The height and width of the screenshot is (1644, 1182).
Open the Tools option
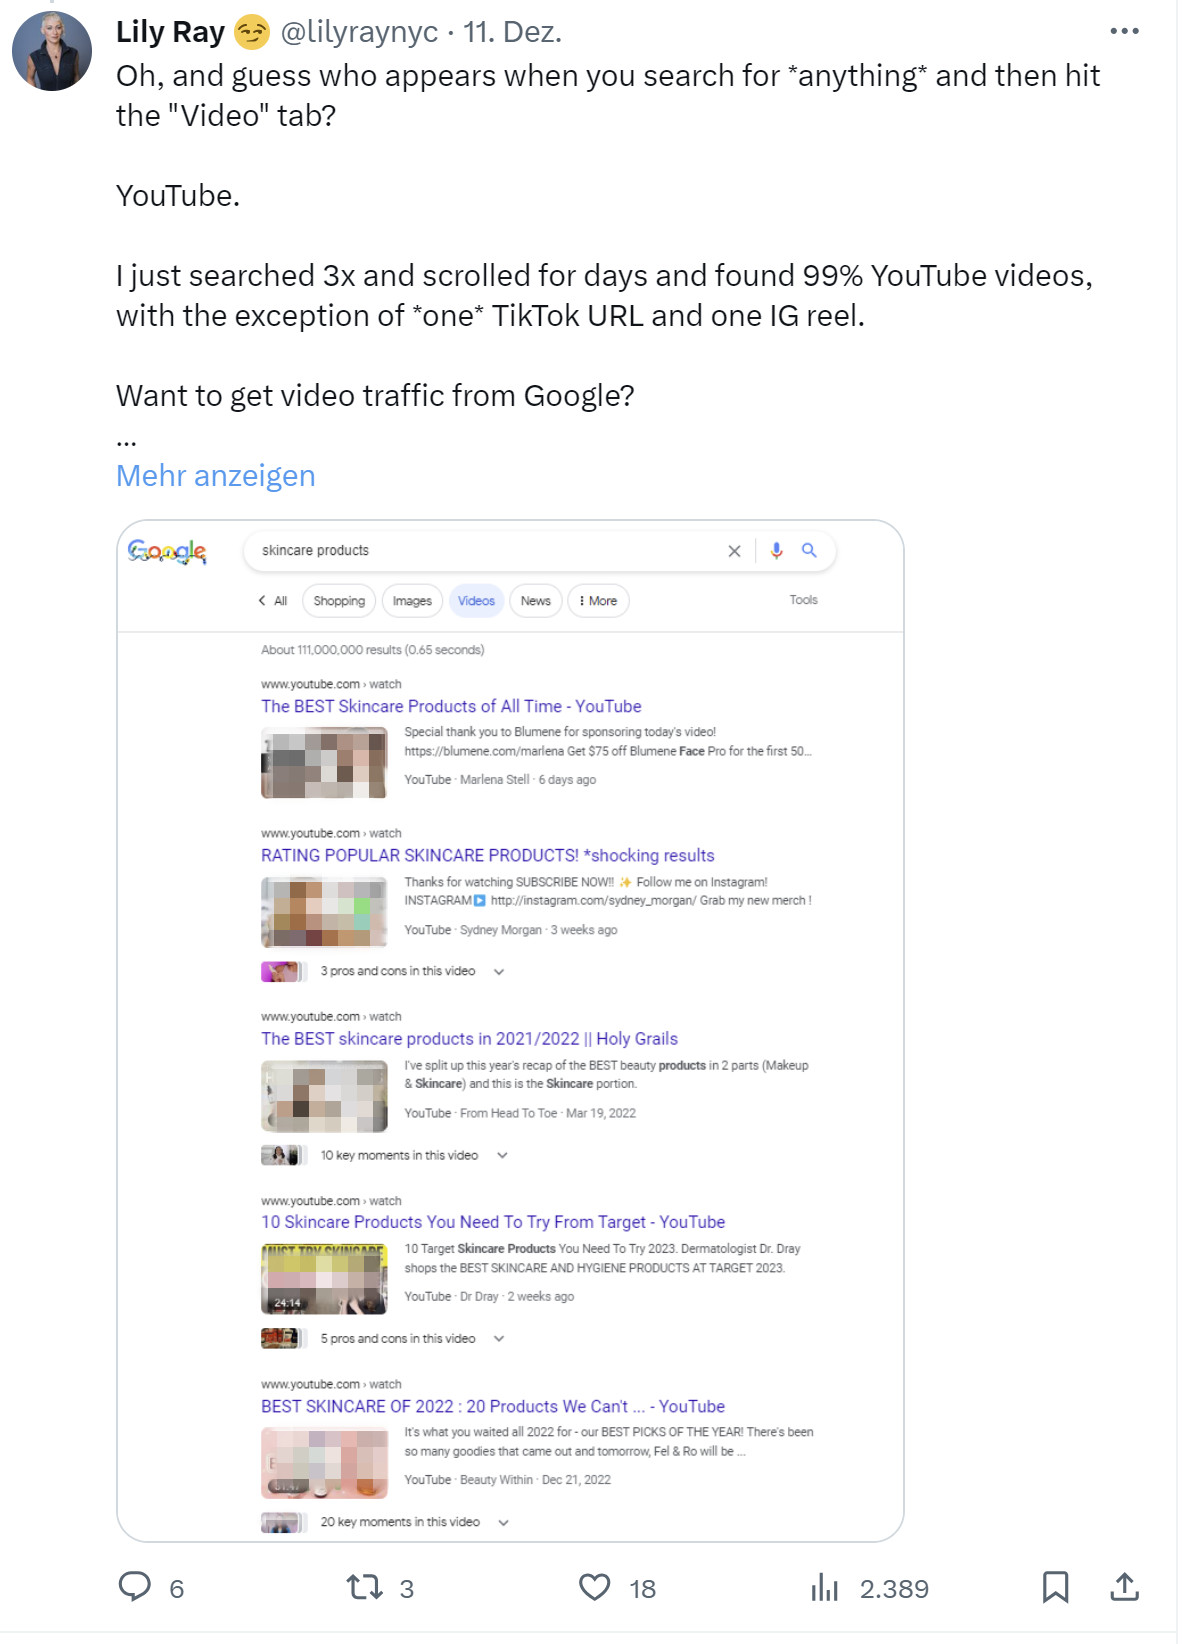coord(803,600)
